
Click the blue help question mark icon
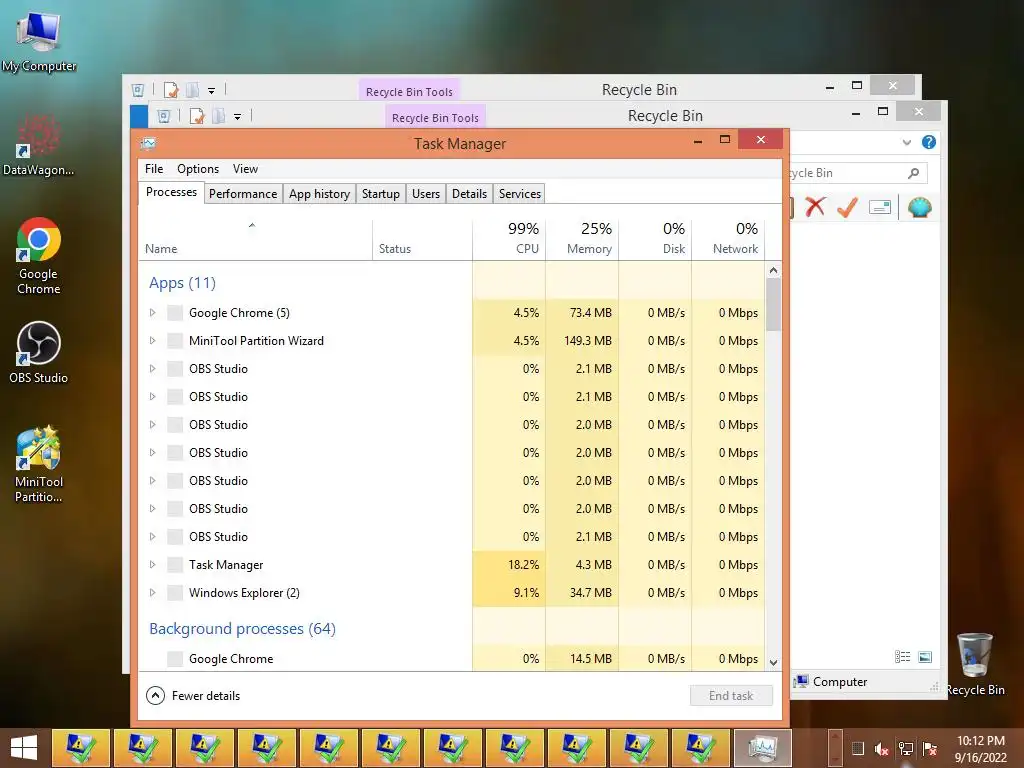click(929, 142)
